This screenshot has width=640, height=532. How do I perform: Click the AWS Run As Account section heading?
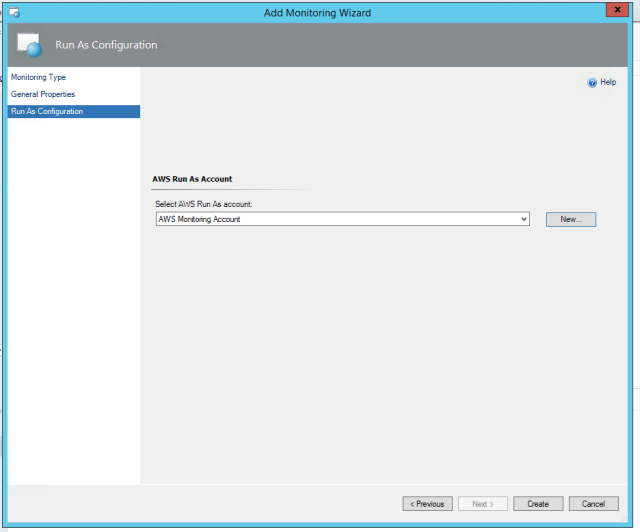click(x=192, y=179)
